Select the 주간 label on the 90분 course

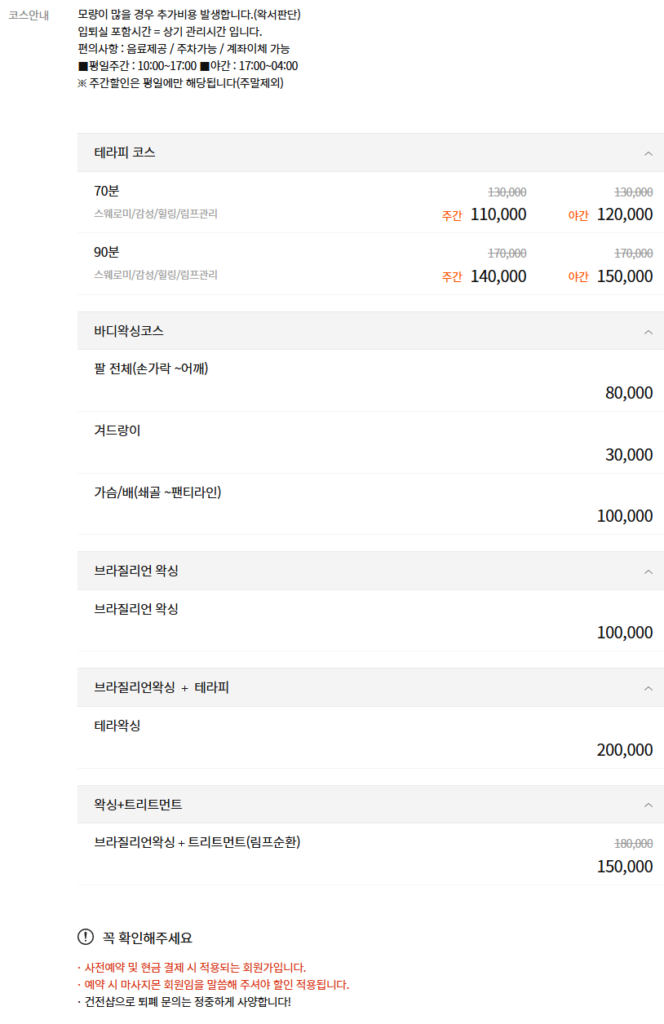pyautogui.click(x=449, y=277)
